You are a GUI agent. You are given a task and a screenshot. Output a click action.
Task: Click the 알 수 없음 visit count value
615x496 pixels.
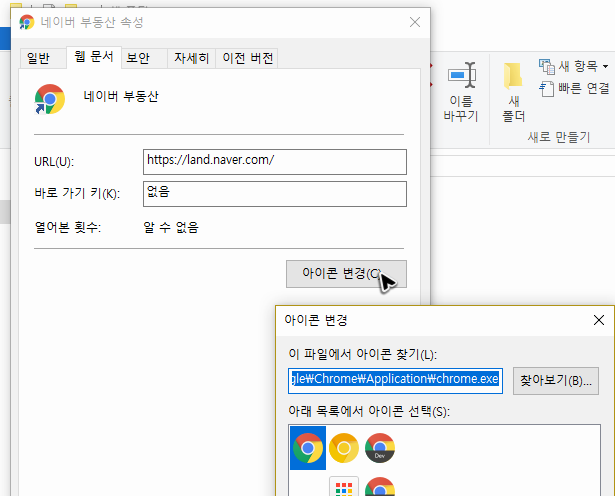point(171,227)
